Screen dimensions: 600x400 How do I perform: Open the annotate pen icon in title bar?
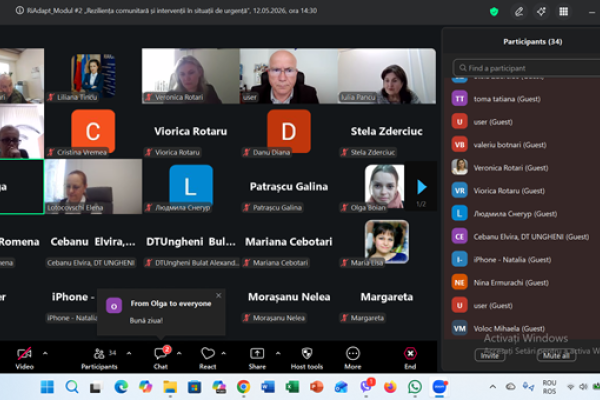[x=518, y=11]
